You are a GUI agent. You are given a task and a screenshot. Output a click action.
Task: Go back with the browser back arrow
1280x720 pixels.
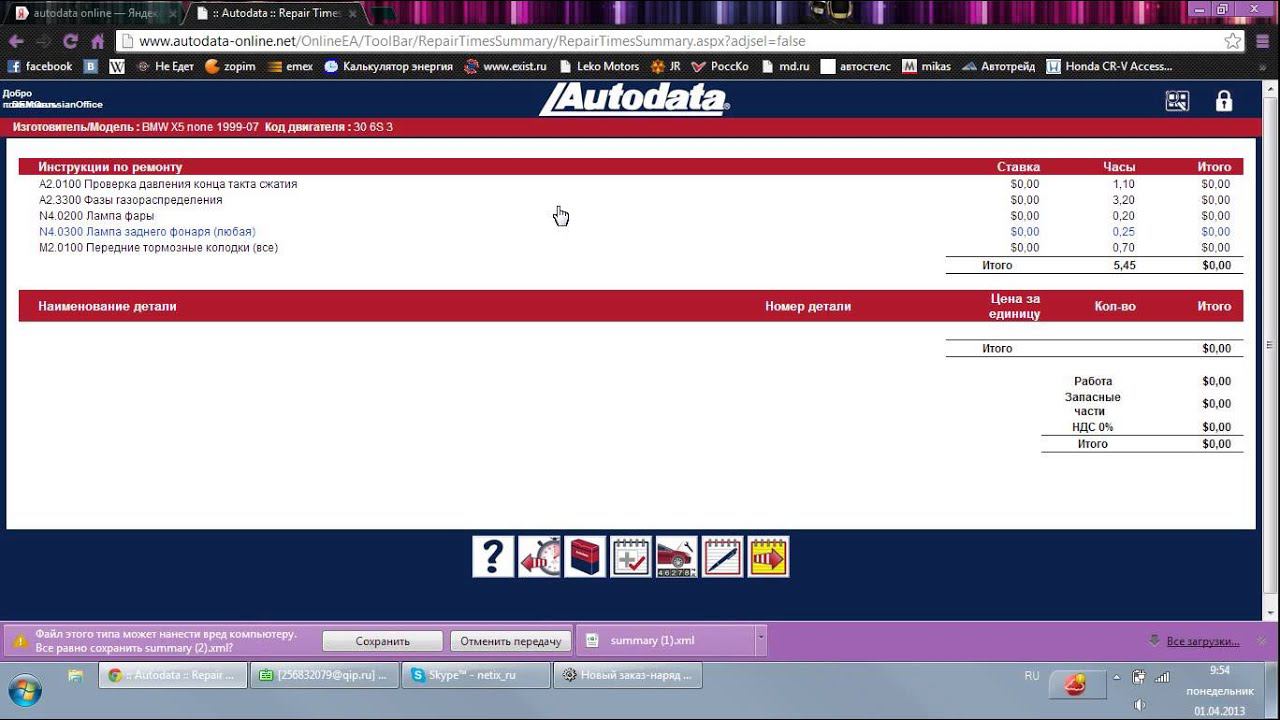tap(16, 41)
